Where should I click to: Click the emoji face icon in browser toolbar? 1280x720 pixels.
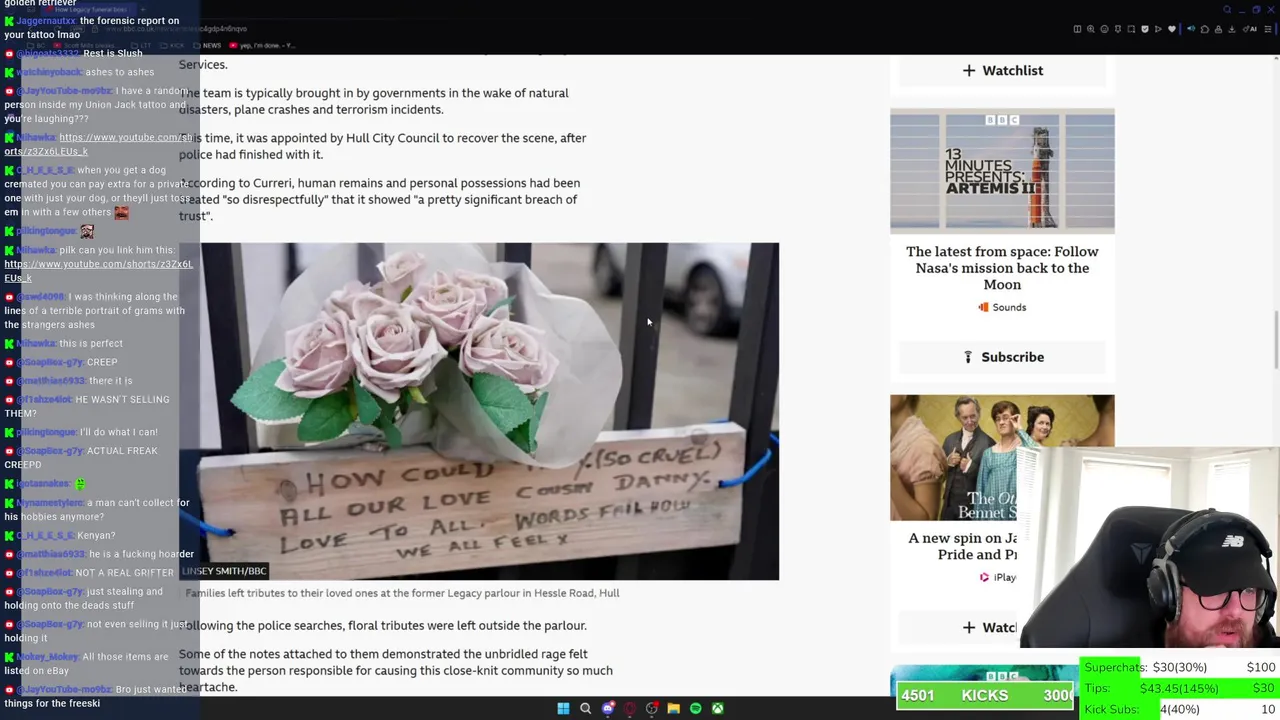tap(1104, 29)
